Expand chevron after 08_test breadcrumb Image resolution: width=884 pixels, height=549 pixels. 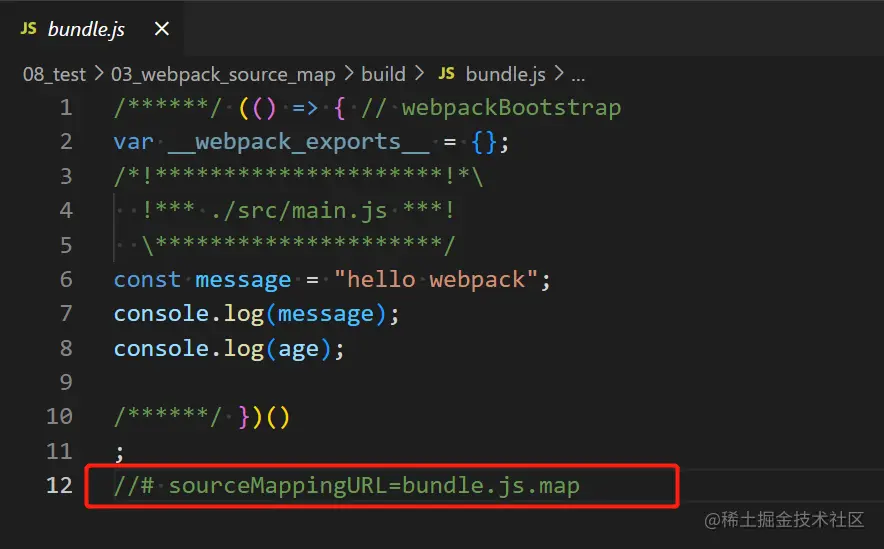pos(99,73)
